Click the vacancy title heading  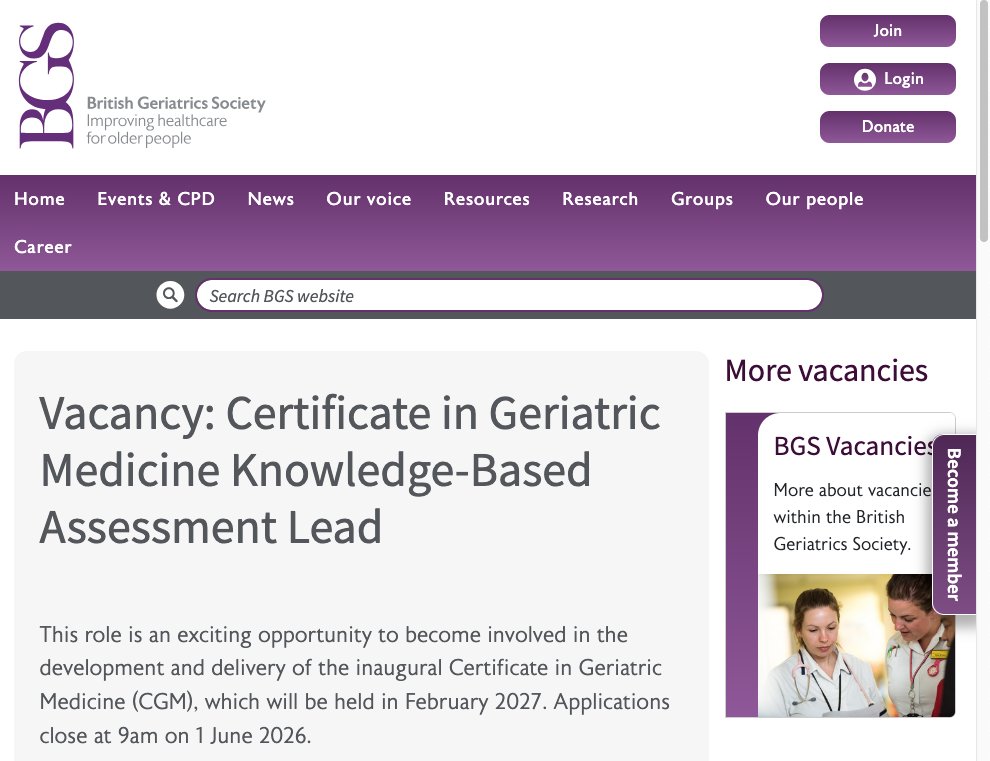[x=350, y=470]
